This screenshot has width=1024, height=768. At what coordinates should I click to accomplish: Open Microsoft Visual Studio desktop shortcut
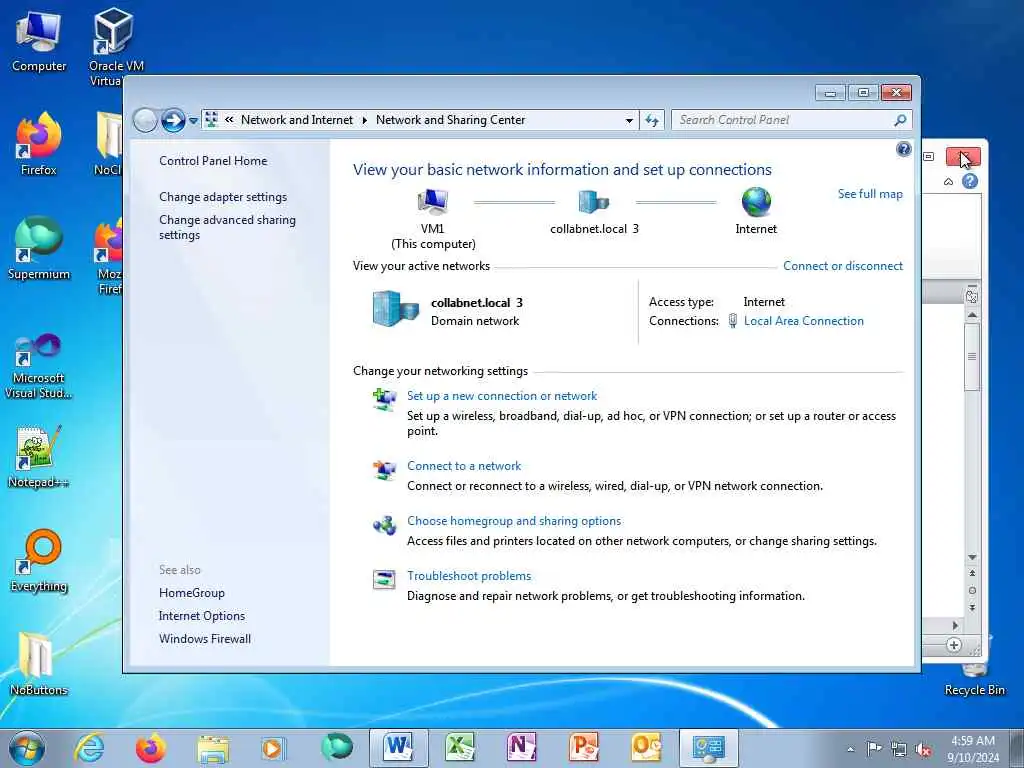(39, 366)
